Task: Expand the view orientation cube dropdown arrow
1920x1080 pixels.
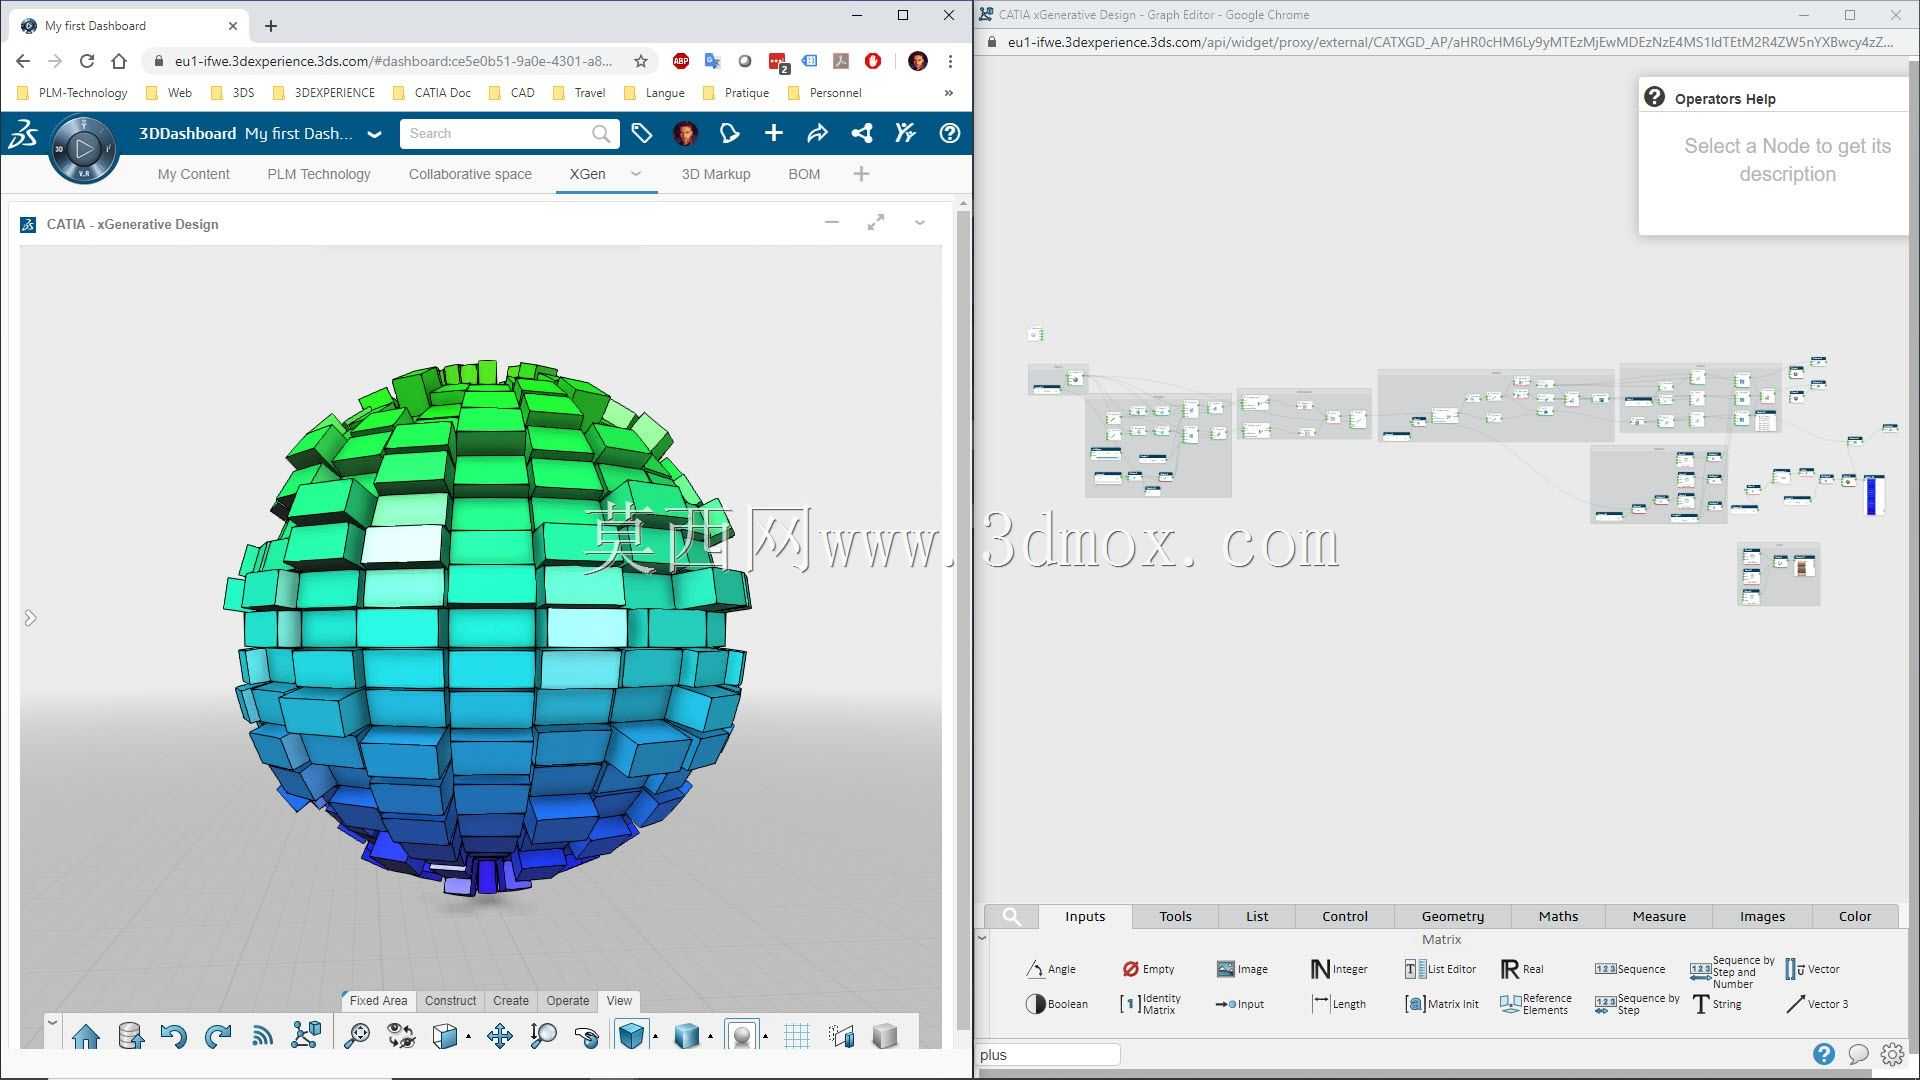Action: (x=468, y=1036)
